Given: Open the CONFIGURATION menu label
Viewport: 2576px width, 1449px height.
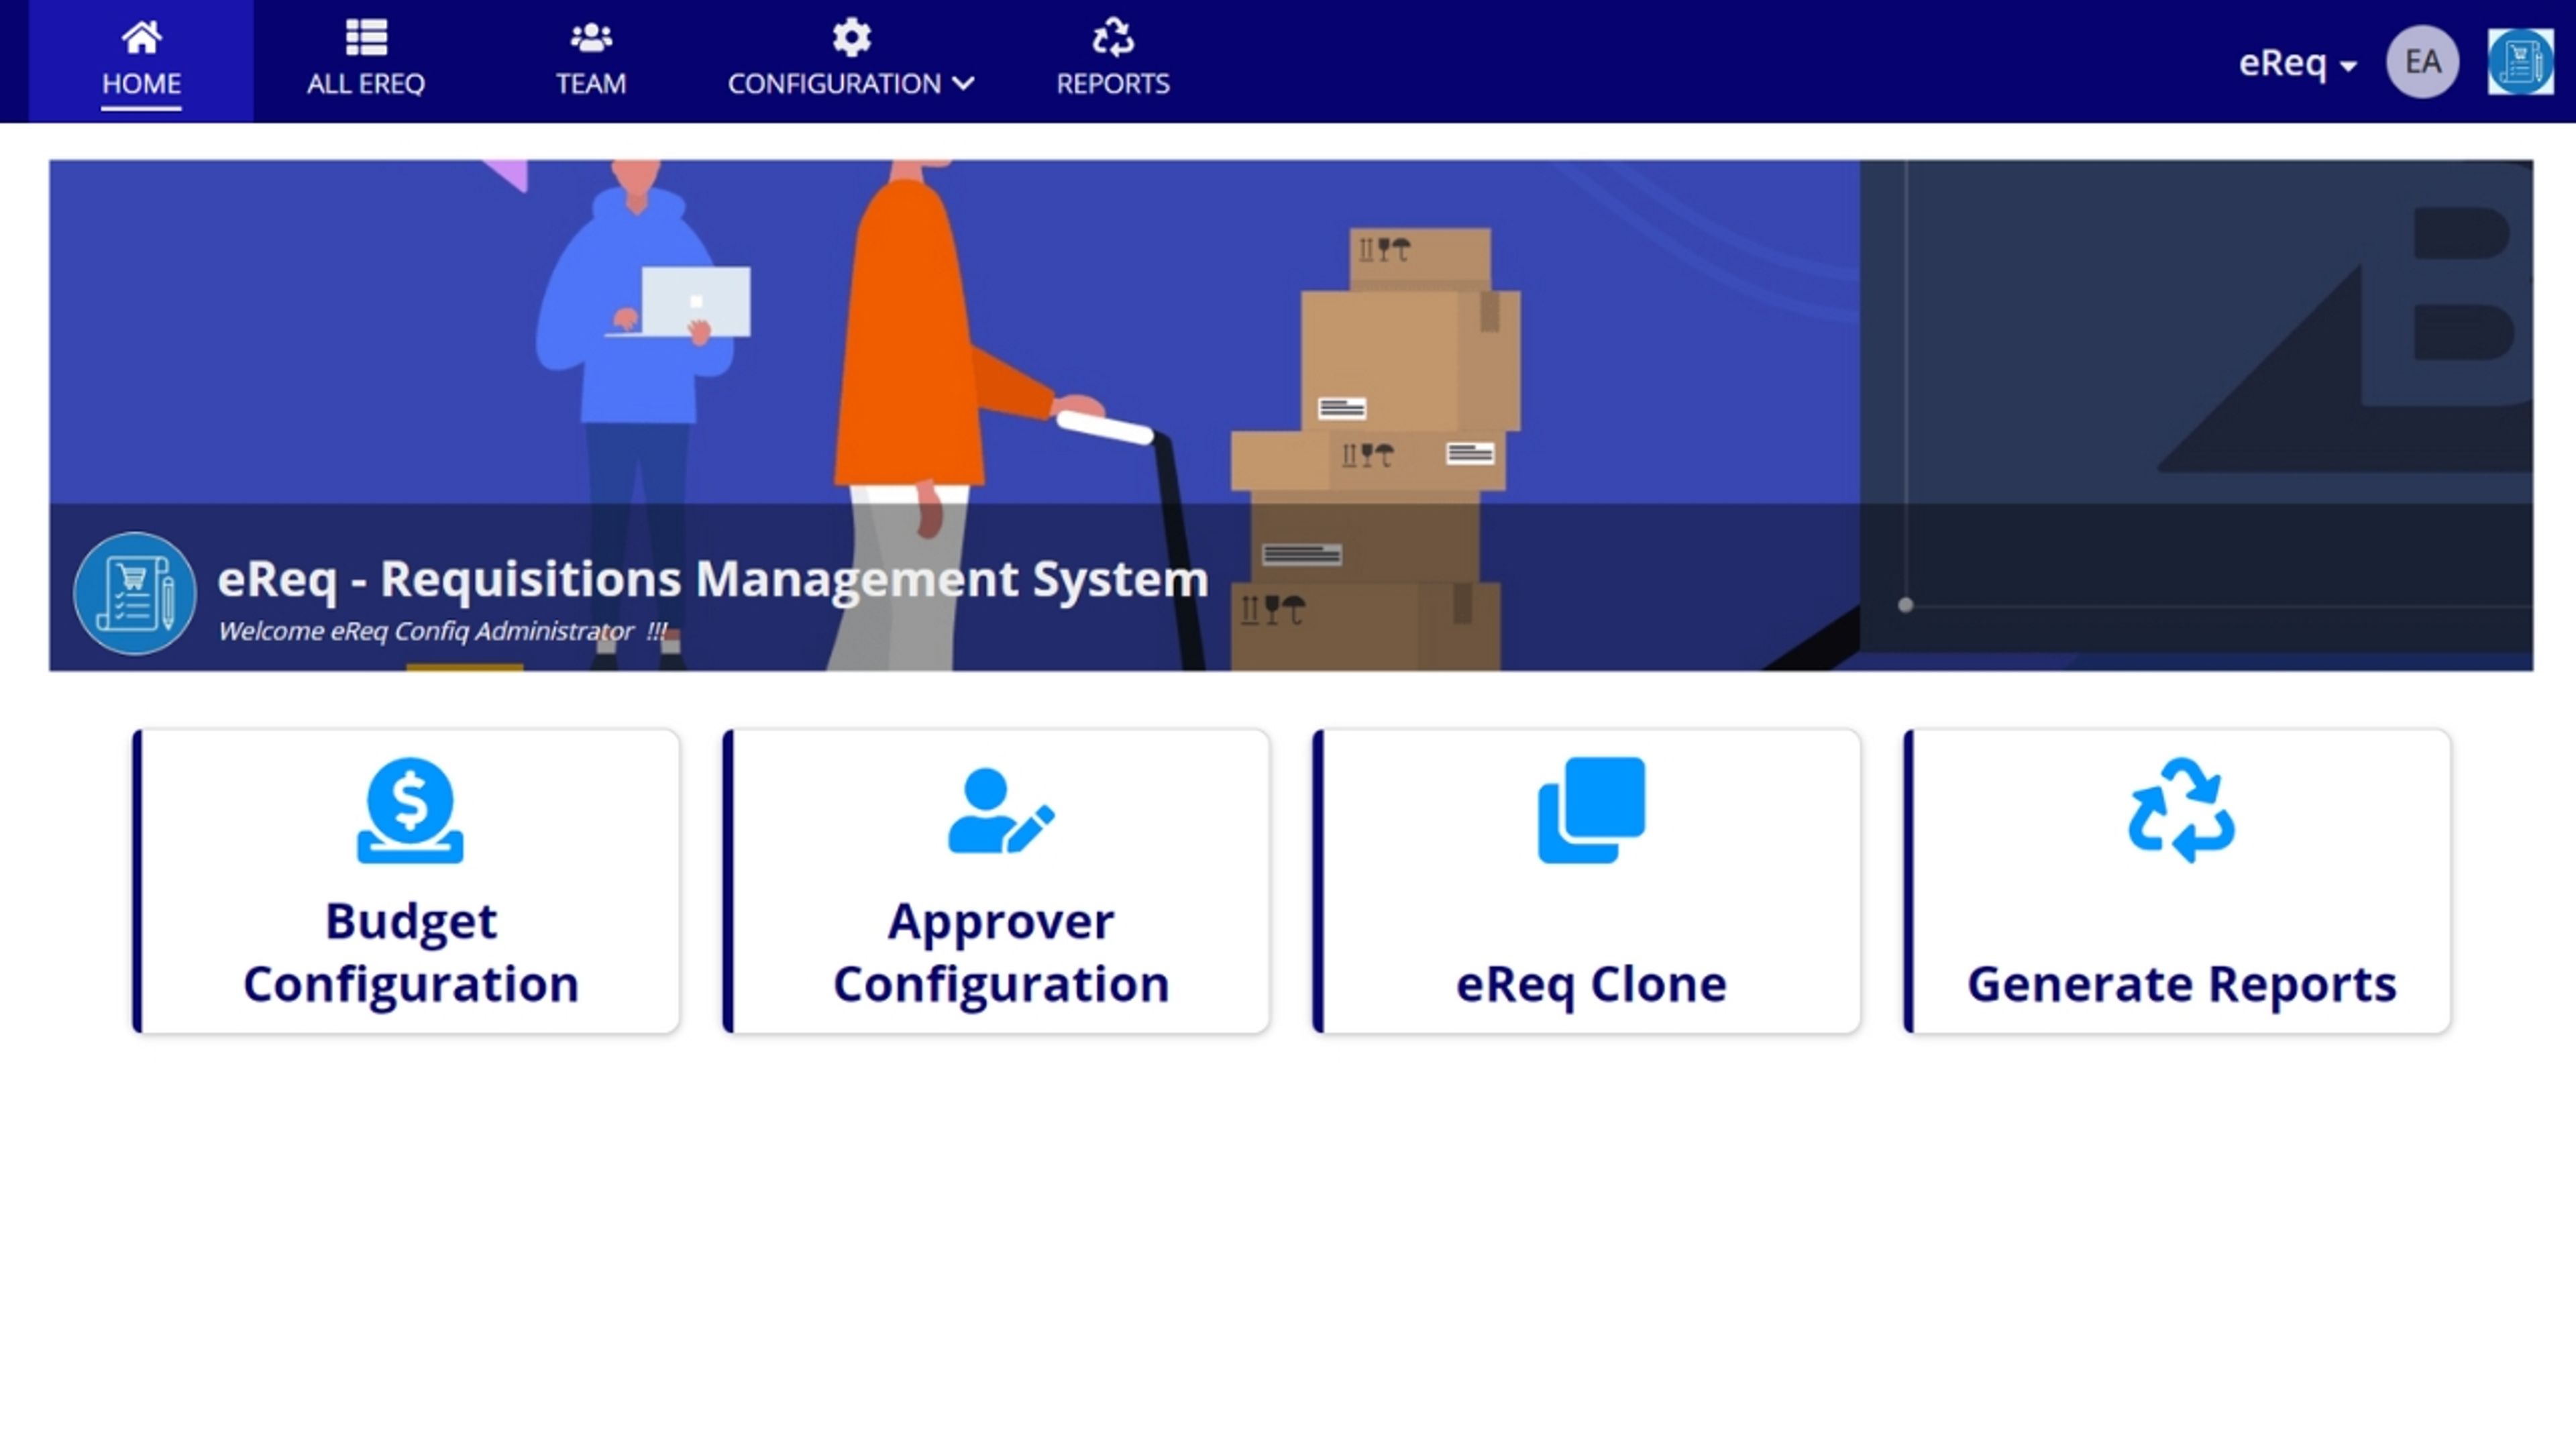Looking at the screenshot, I should click(x=834, y=84).
